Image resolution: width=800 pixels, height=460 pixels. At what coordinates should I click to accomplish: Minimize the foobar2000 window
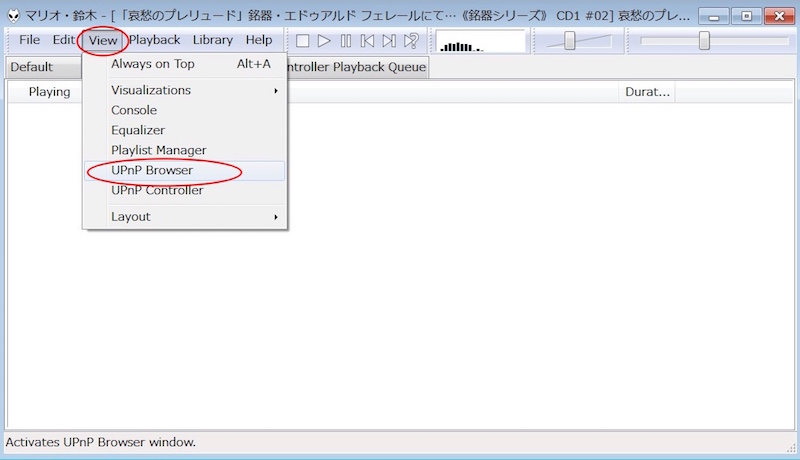coord(714,16)
